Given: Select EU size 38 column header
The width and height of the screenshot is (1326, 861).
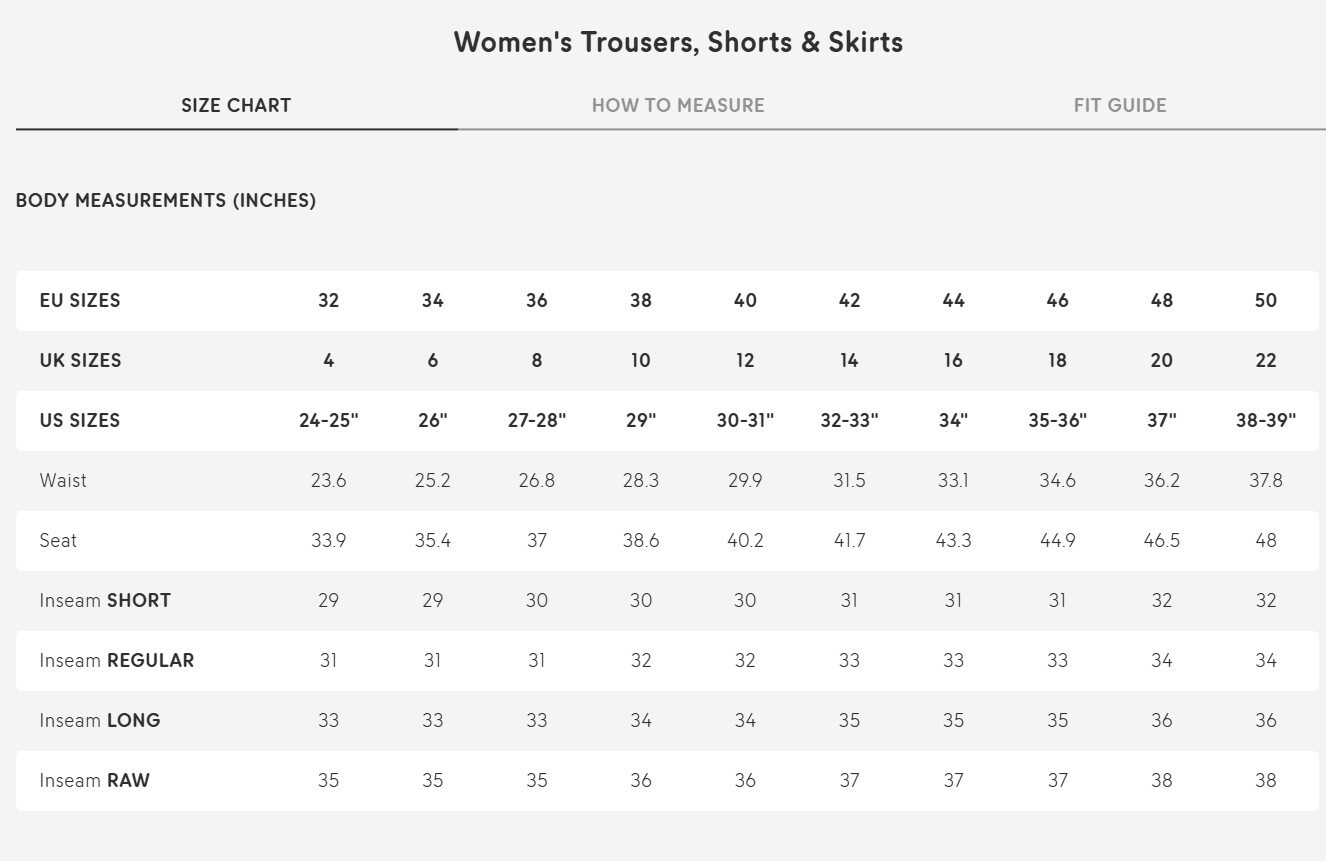Looking at the screenshot, I should (641, 301).
